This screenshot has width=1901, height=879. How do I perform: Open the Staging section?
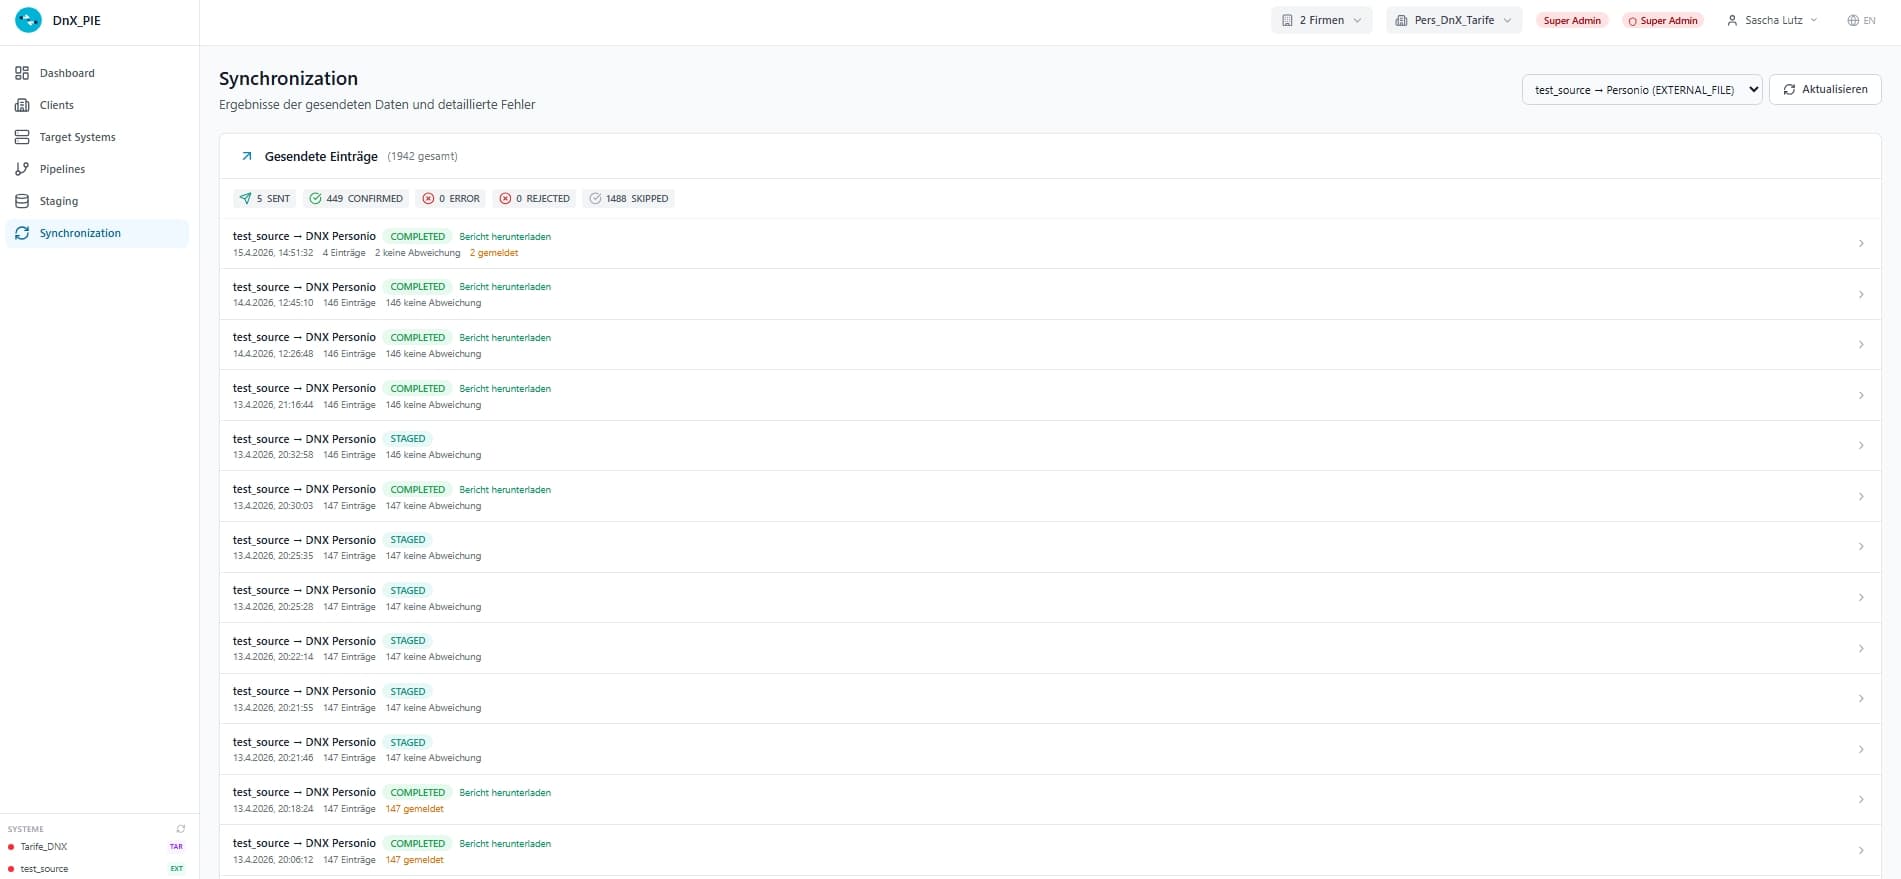pos(97,201)
